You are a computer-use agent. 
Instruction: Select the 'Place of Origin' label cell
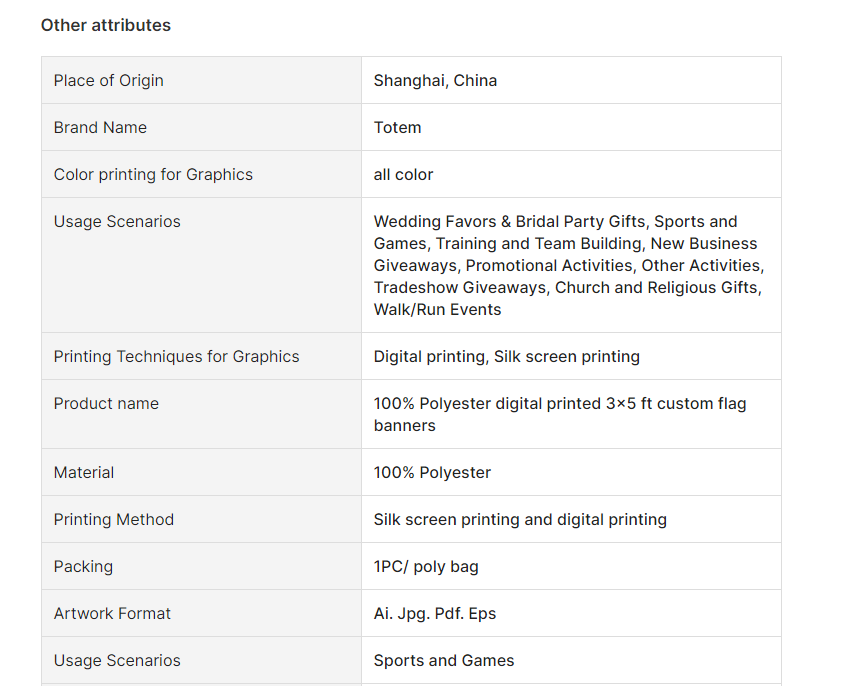(201, 80)
